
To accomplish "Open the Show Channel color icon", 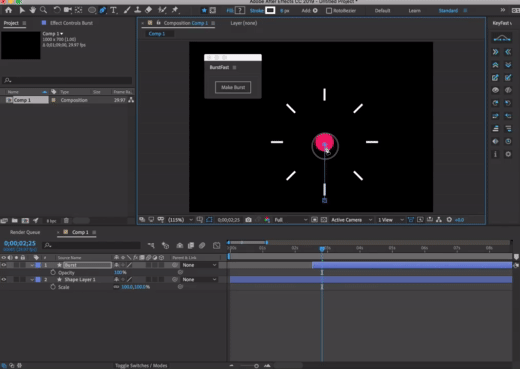I will pos(267,220).
